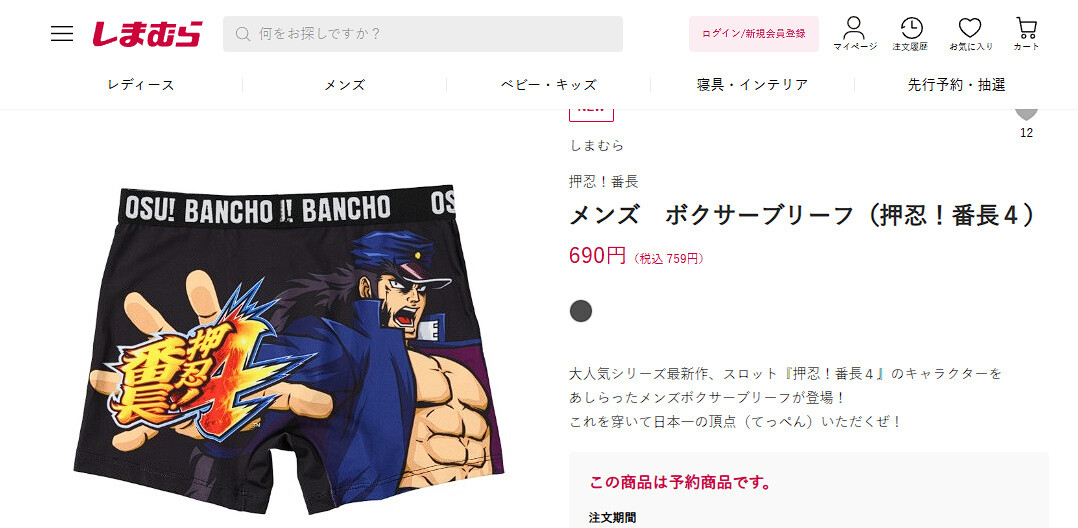Screen dimensions: 1078x528
Task: Toggle favorite heart beside count 12
Action: (1026, 114)
